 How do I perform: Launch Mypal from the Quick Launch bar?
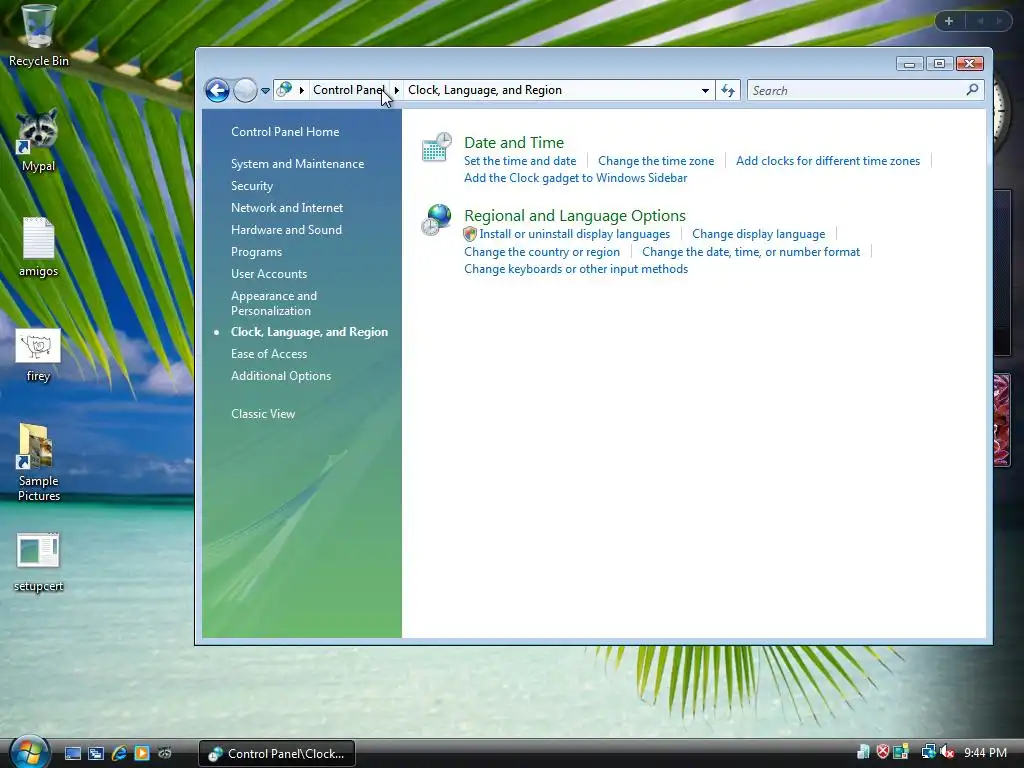(x=165, y=754)
